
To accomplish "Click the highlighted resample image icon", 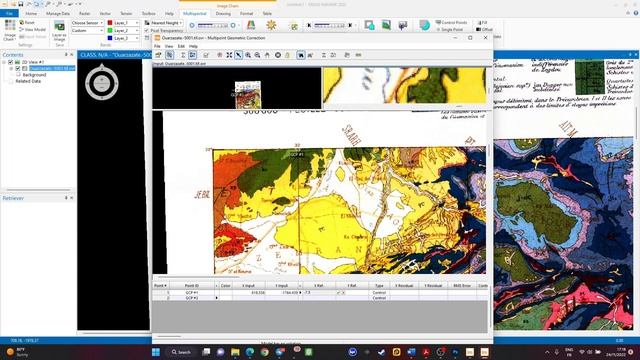I will click(192, 55).
